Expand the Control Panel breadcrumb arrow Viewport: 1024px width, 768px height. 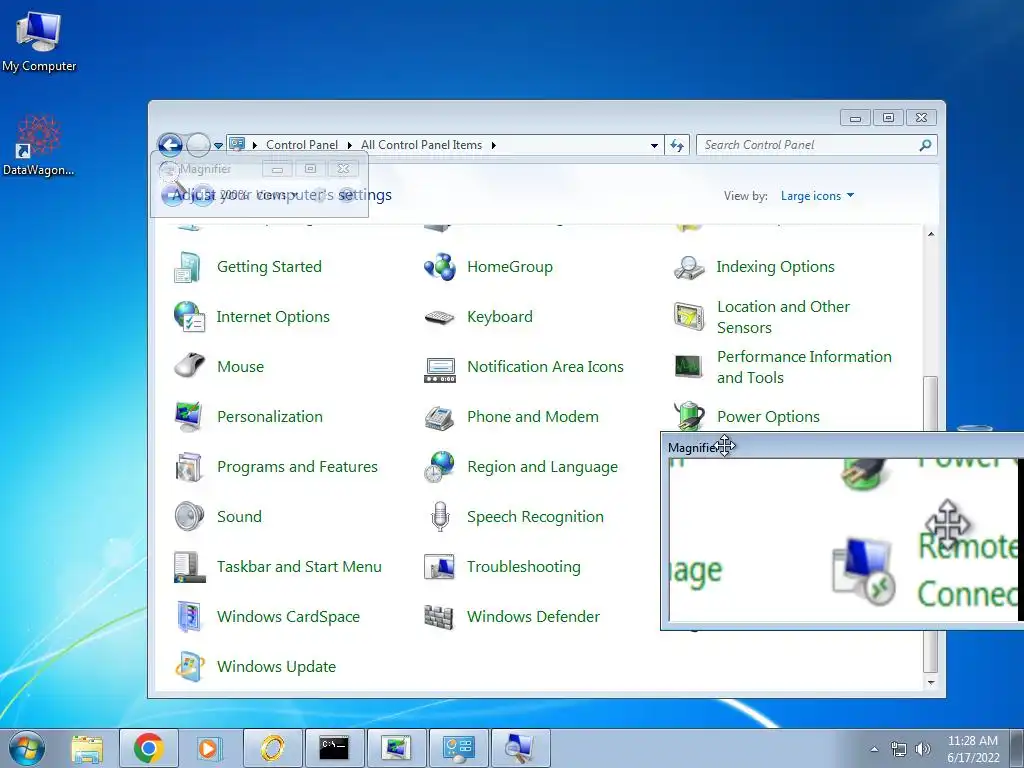[x=349, y=145]
